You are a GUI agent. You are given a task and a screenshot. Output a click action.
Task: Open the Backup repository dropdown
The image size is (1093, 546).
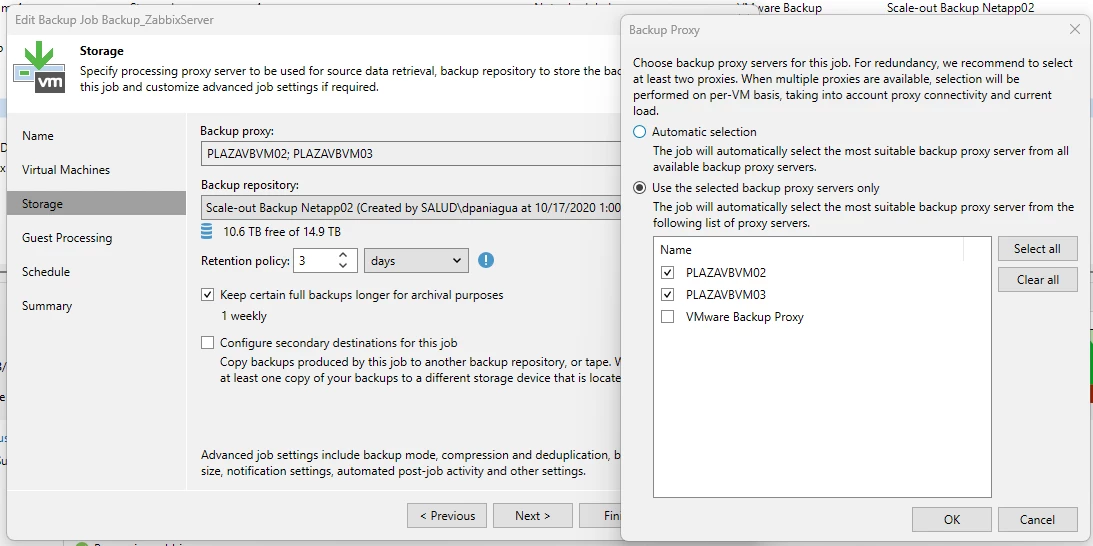click(411, 208)
